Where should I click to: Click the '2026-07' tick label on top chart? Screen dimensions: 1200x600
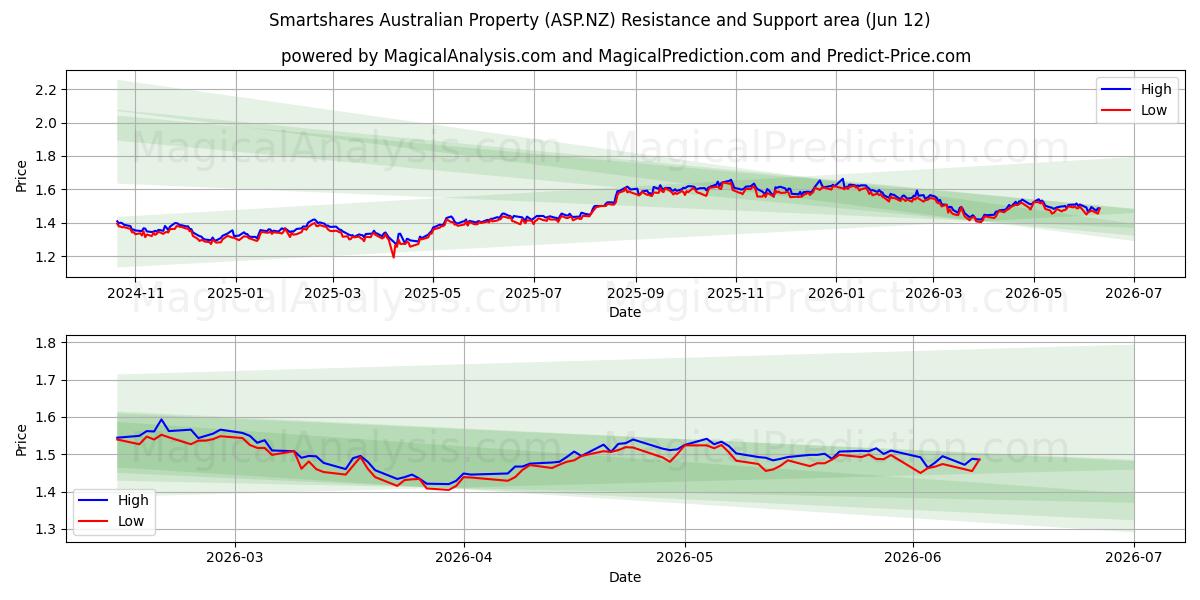pos(1133,294)
